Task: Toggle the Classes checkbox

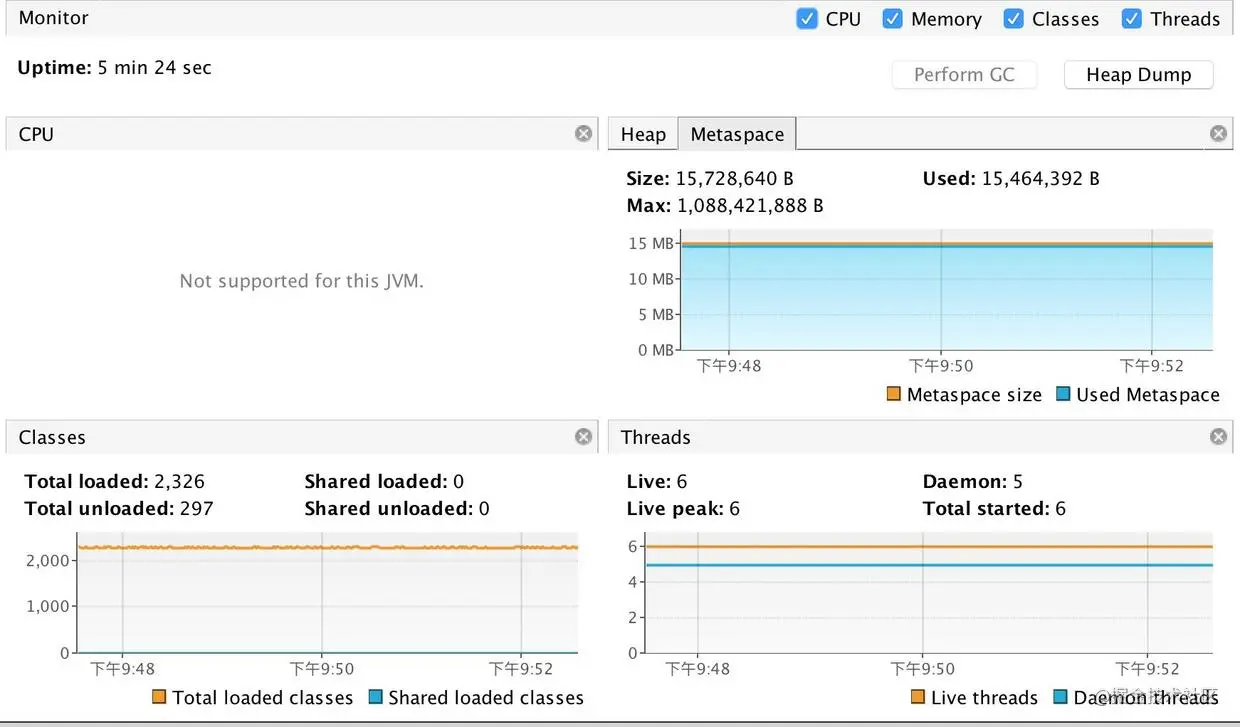Action: (x=1013, y=18)
